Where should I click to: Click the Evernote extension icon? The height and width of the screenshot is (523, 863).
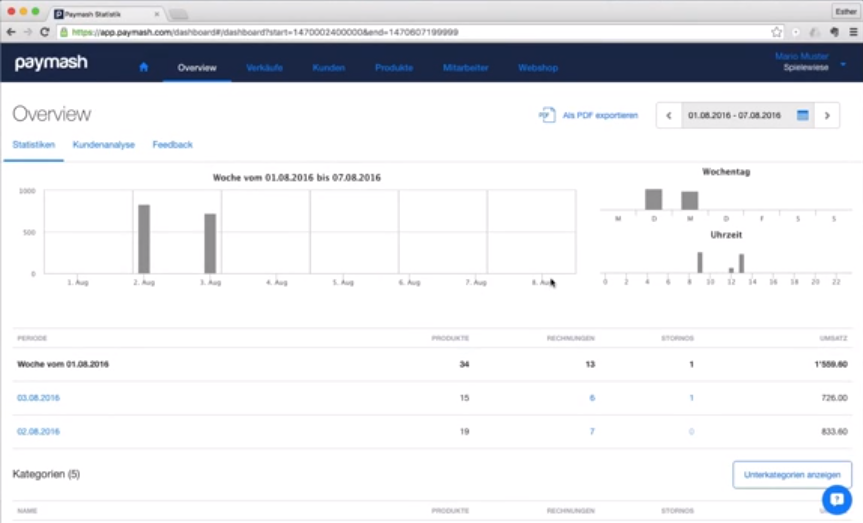pos(834,32)
